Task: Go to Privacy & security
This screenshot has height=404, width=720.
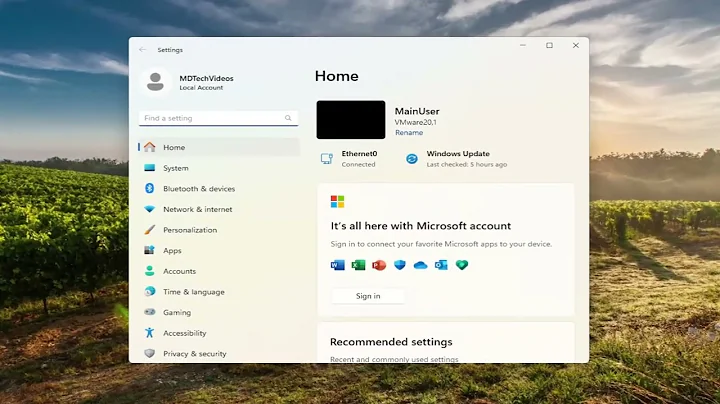Action: point(219,354)
